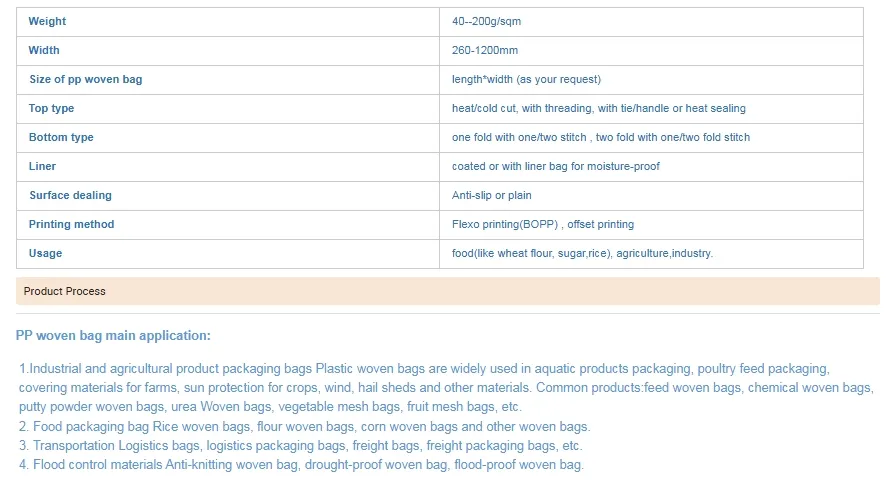Click the PP woven bag main application heading
The image size is (887, 490).
[x=113, y=335]
